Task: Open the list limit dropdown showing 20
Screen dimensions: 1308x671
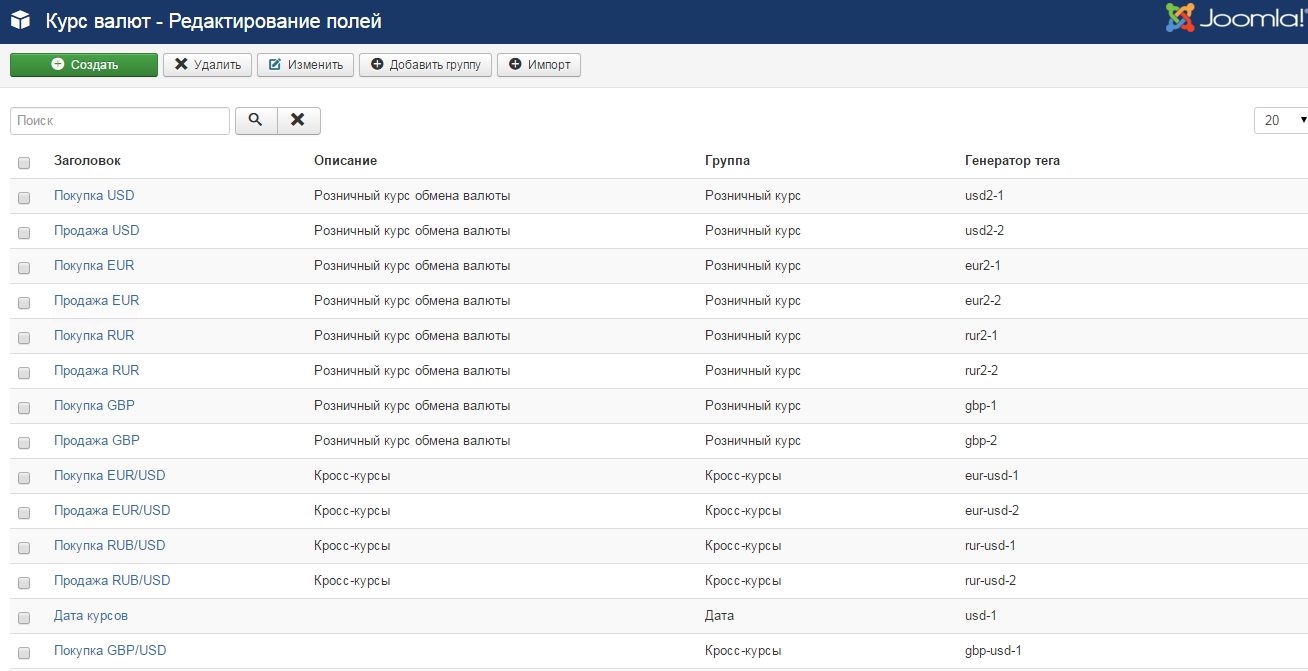Action: point(1282,120)
